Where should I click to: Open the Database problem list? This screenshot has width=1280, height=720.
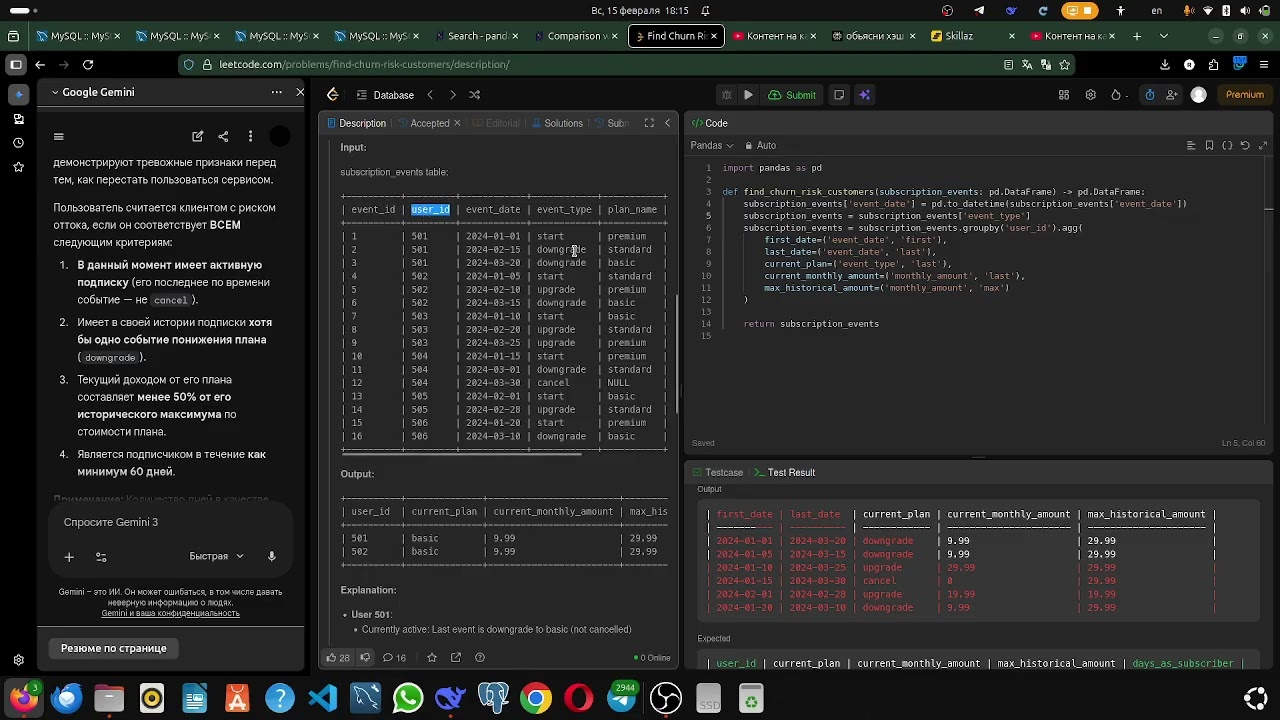[384, 95]
